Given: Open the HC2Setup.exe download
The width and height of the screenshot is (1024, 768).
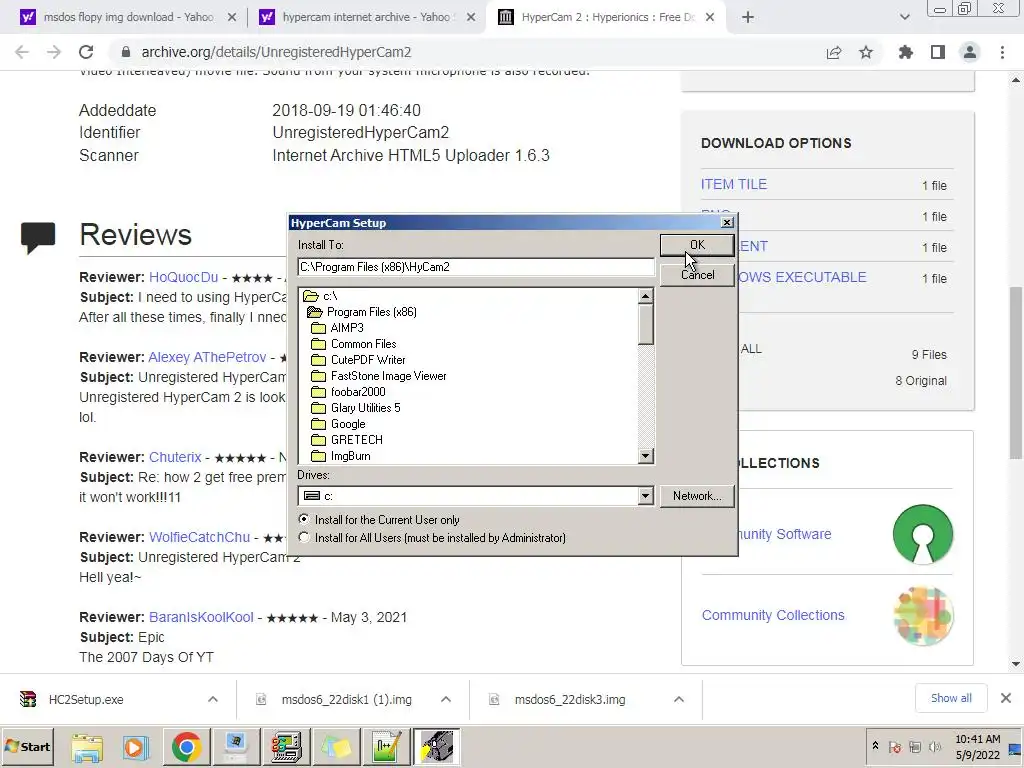Looking at the screenshot, I should tap(85, 699).
